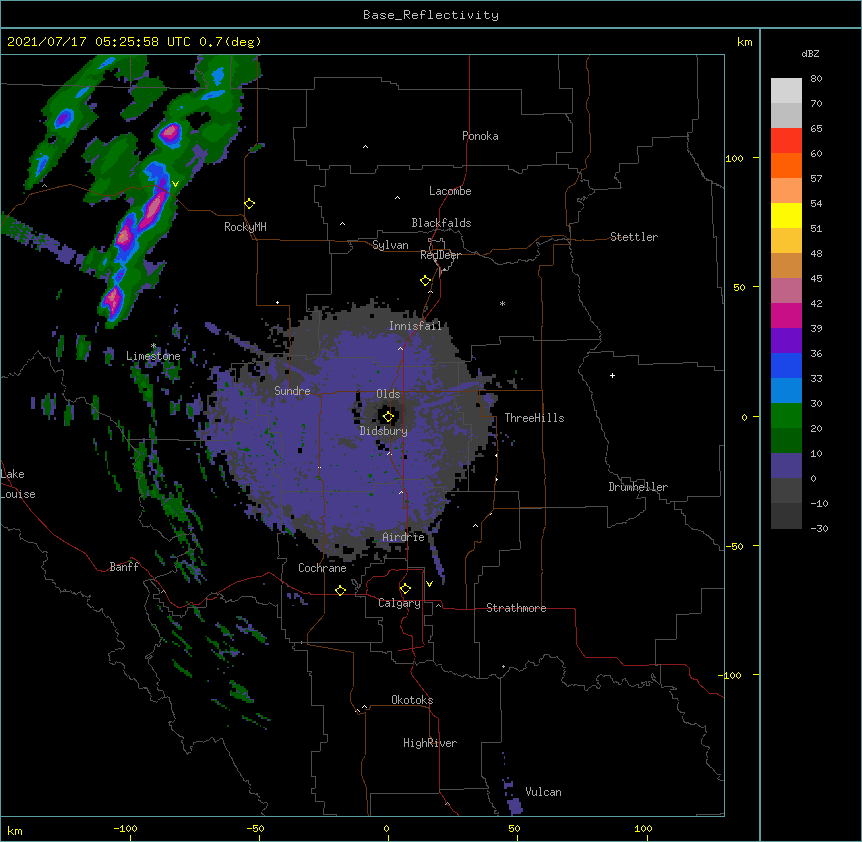Pick the blue 33-36 dBZ legend swatch
The width and height of the screenshot is (862, 842).
[786, 365]
